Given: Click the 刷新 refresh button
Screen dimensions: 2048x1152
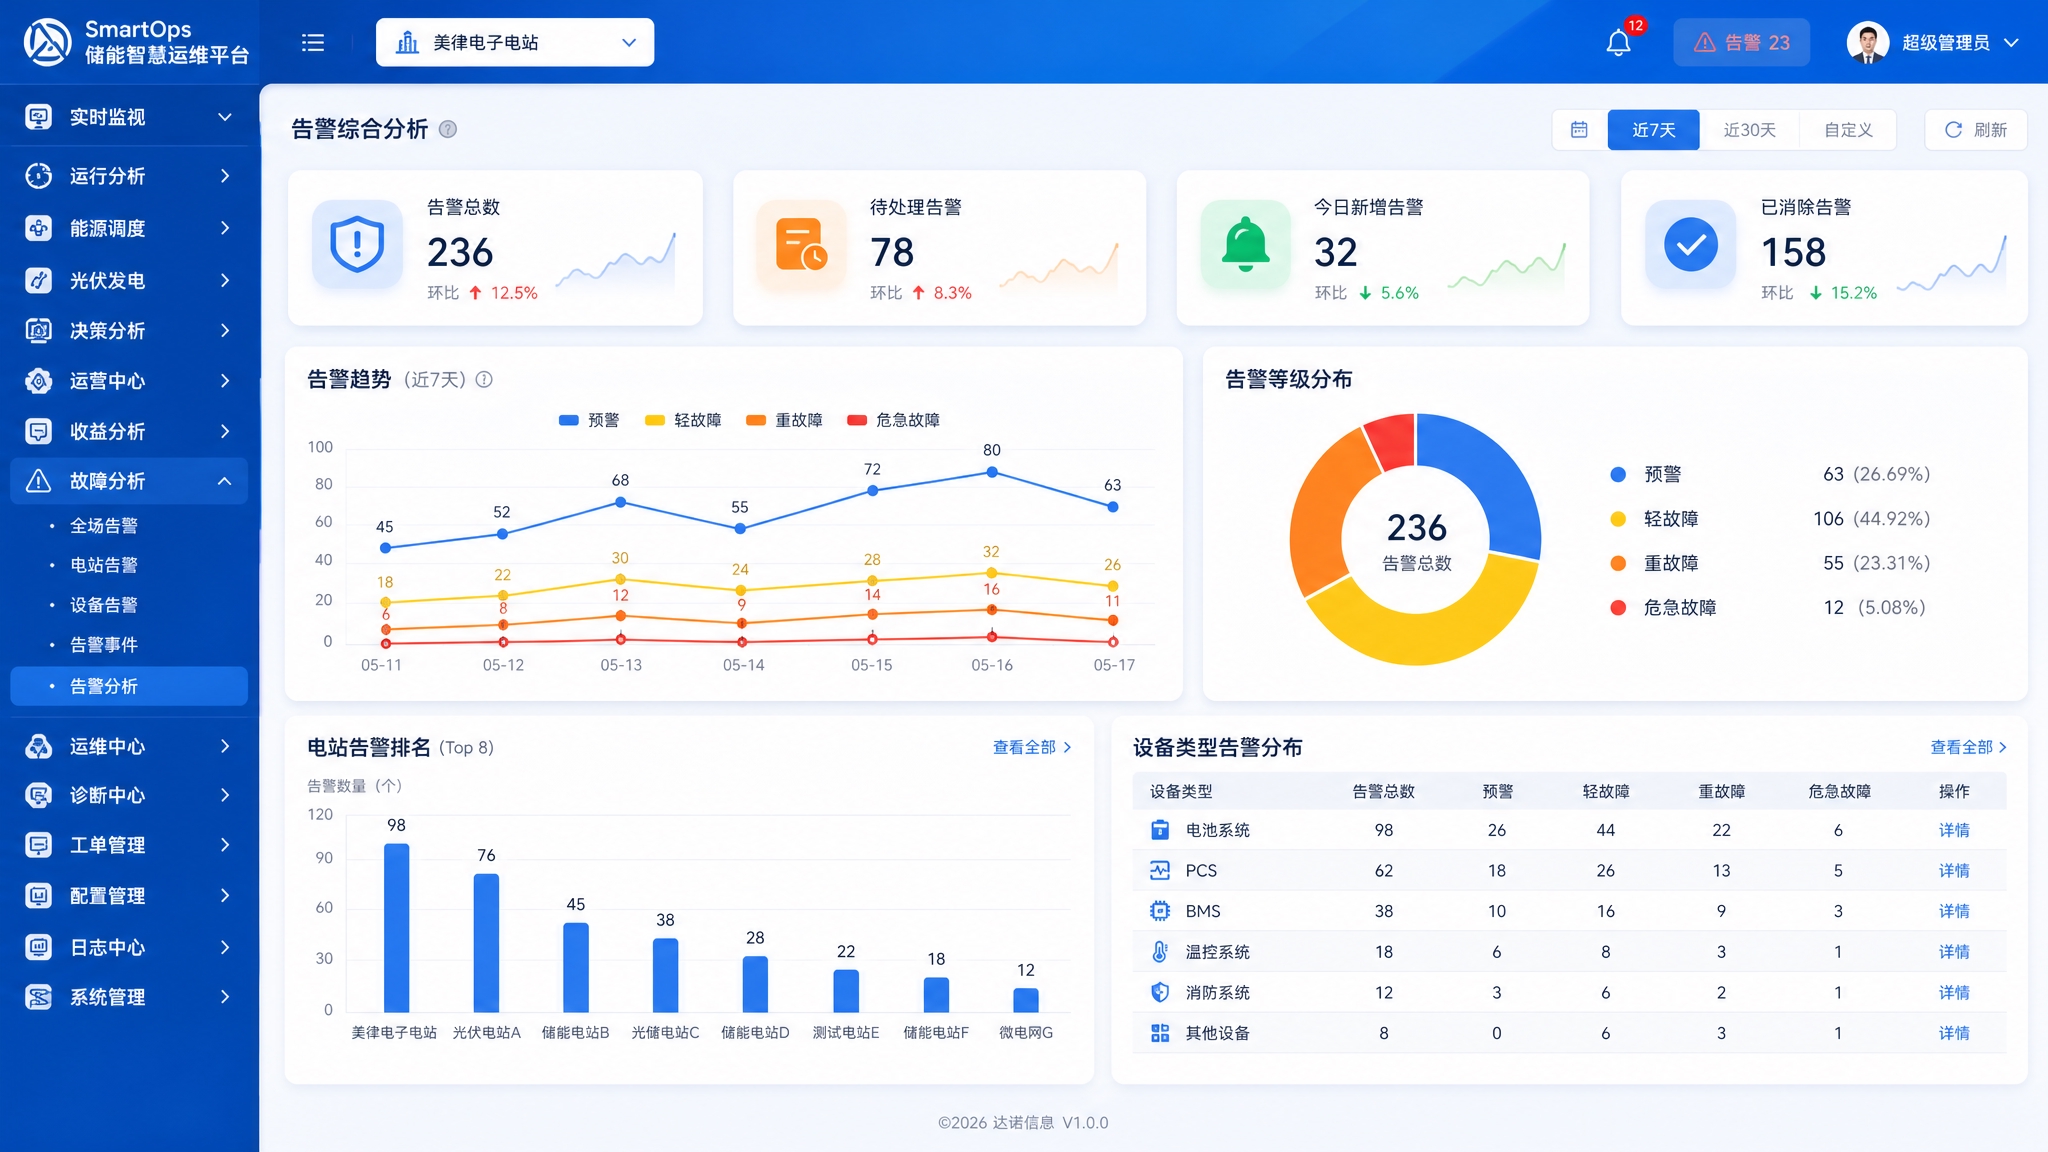Looking at the screenshot, I should 1975,130.
